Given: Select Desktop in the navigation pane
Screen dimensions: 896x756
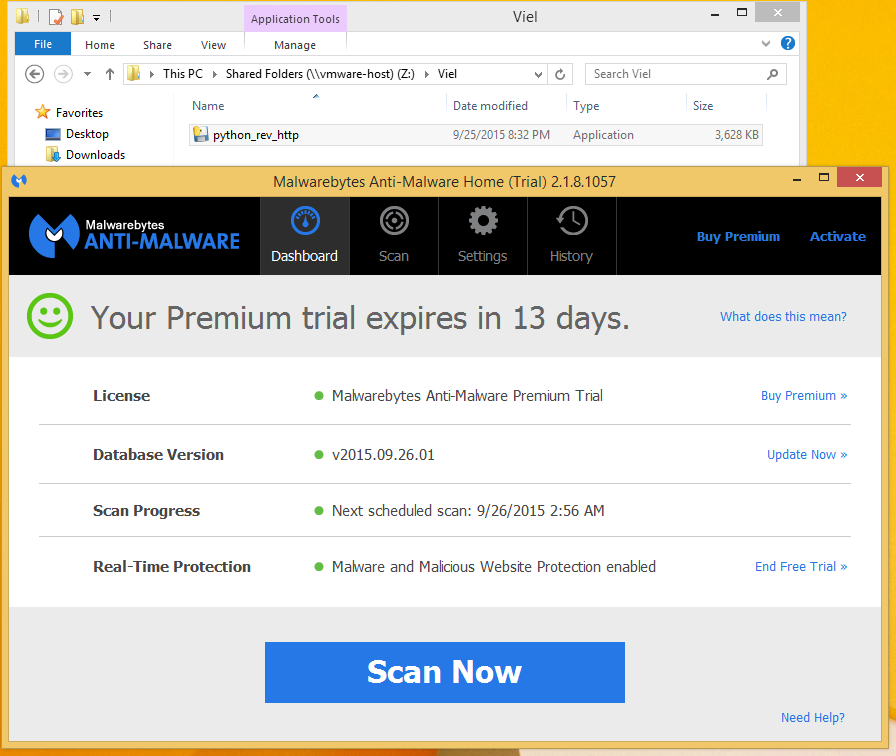Looking at the screenshot, I should pos(87,134).
